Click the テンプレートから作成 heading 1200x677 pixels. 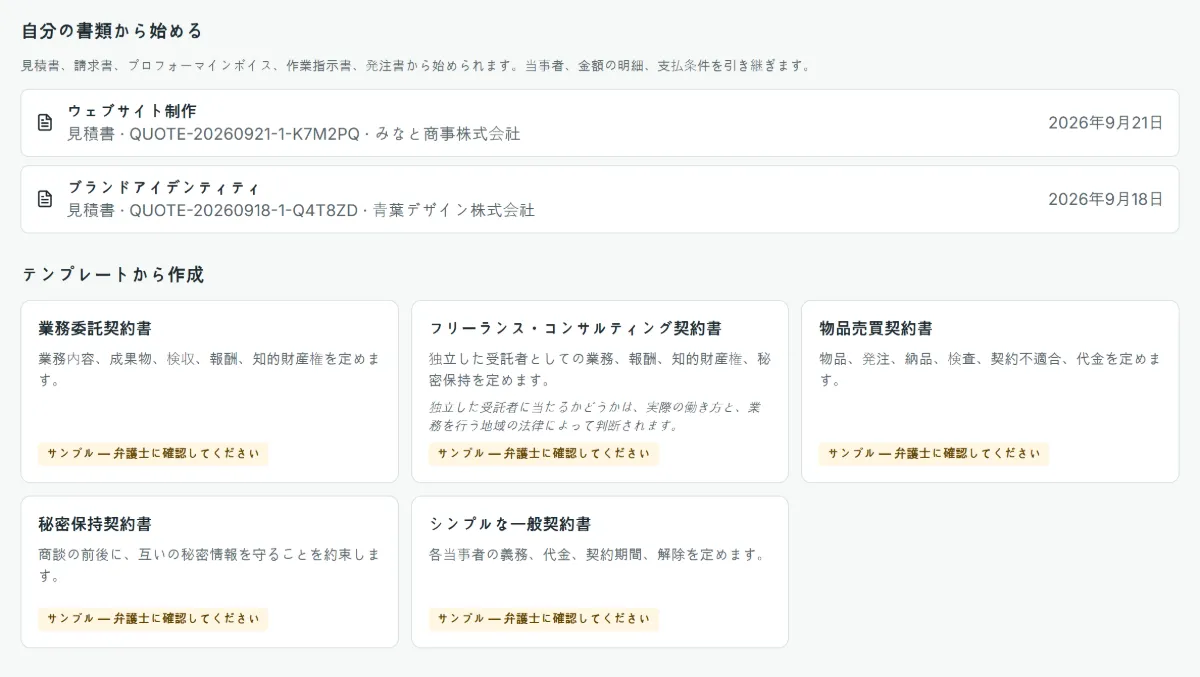pyautogui.click(x=113, y=274)
